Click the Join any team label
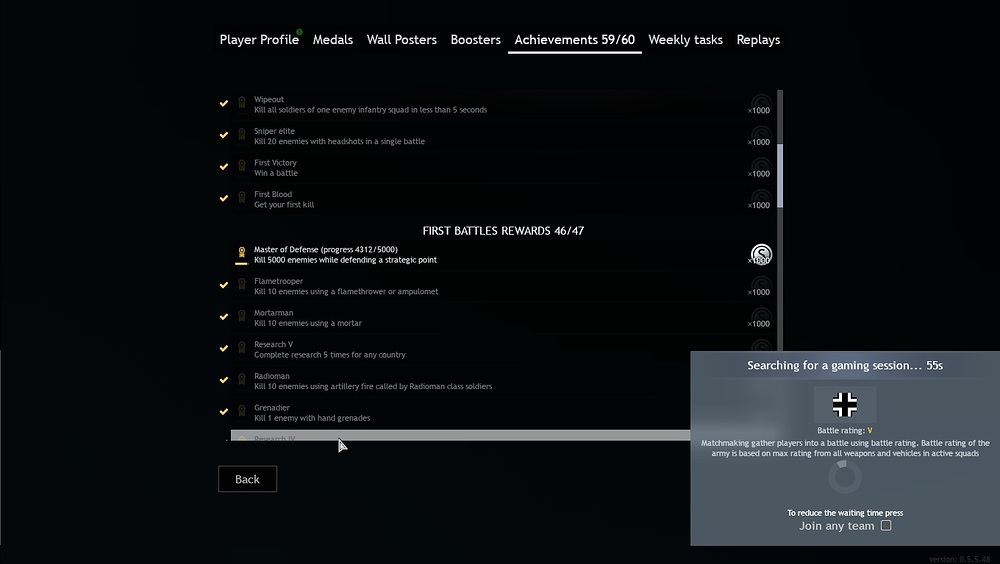Screen dimensions: 1000x564 [x=836, y=526]
